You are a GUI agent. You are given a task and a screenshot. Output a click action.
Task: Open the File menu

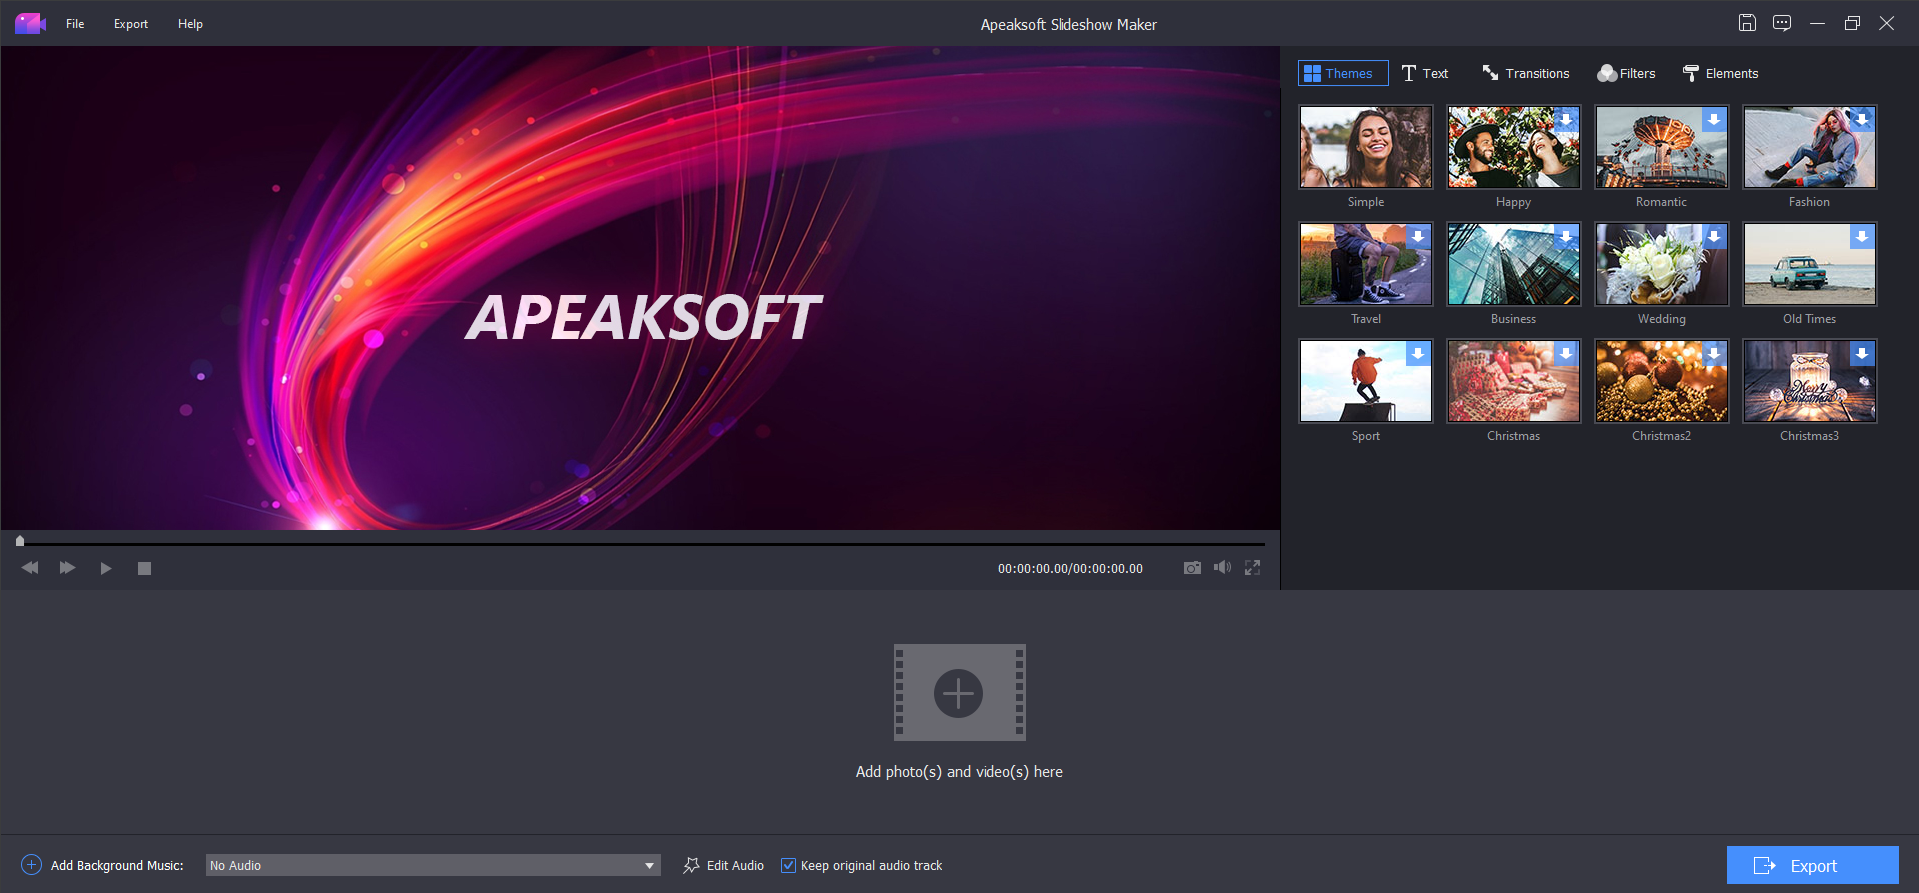pos(75,24)
